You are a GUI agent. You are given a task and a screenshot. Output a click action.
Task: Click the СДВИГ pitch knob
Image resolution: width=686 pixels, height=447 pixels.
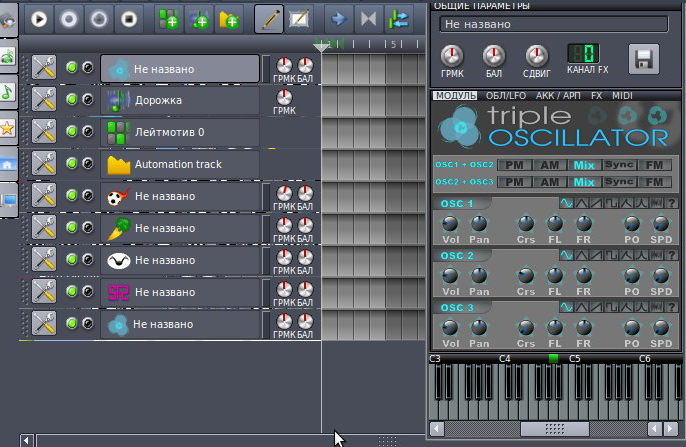536,56
